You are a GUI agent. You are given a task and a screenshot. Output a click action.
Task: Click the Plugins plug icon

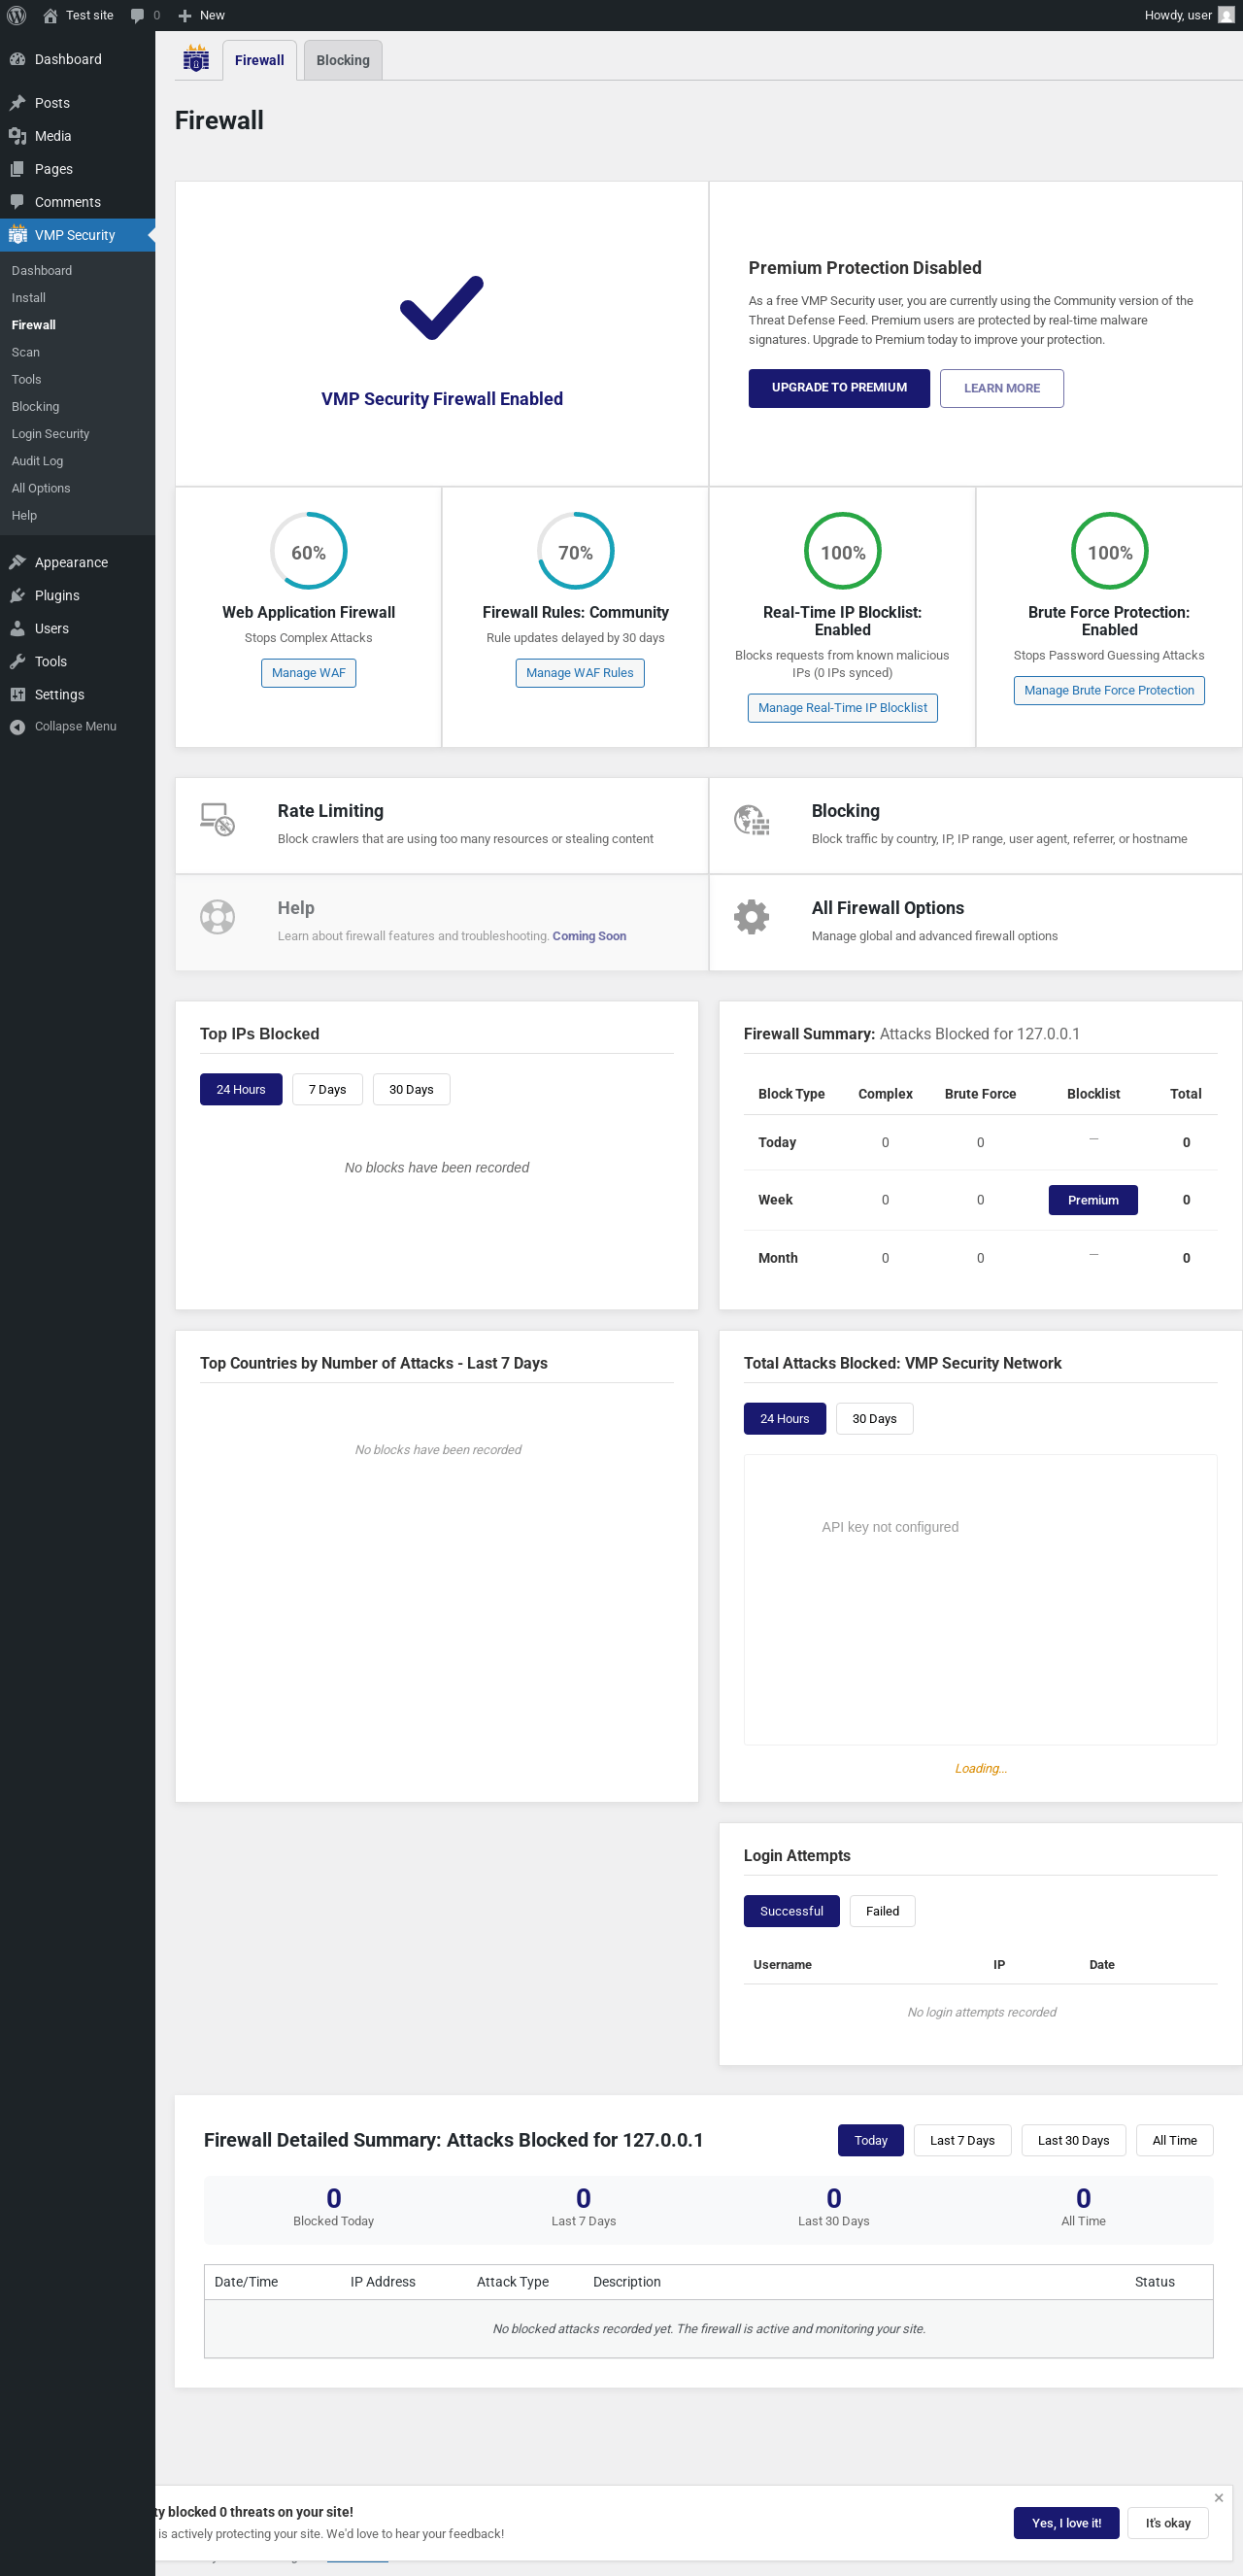17,595
